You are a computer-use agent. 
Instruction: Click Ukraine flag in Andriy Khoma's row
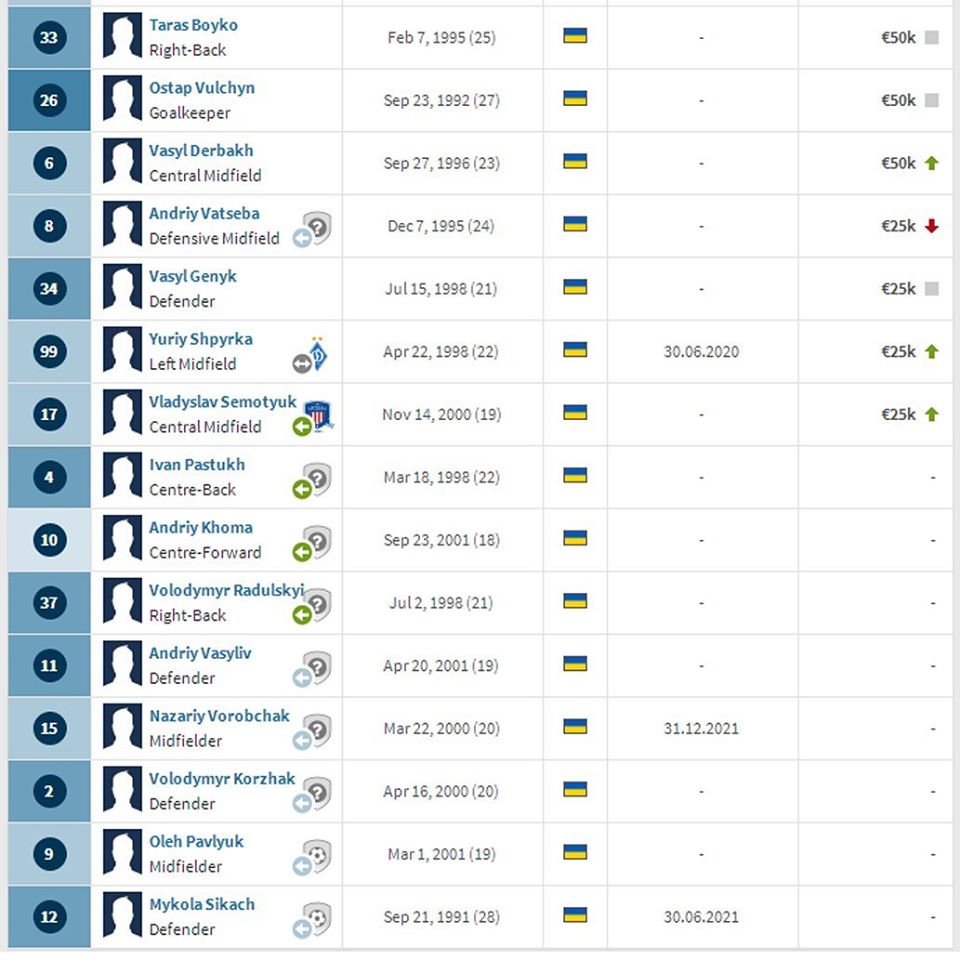(x=575, y=538)
